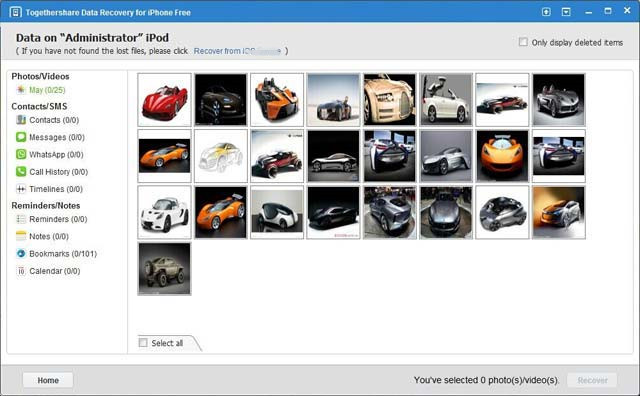The height and width of the screenshot is (396, 640).
Task: Show Bookmarks (0/101) items
Action: [63, 254]
